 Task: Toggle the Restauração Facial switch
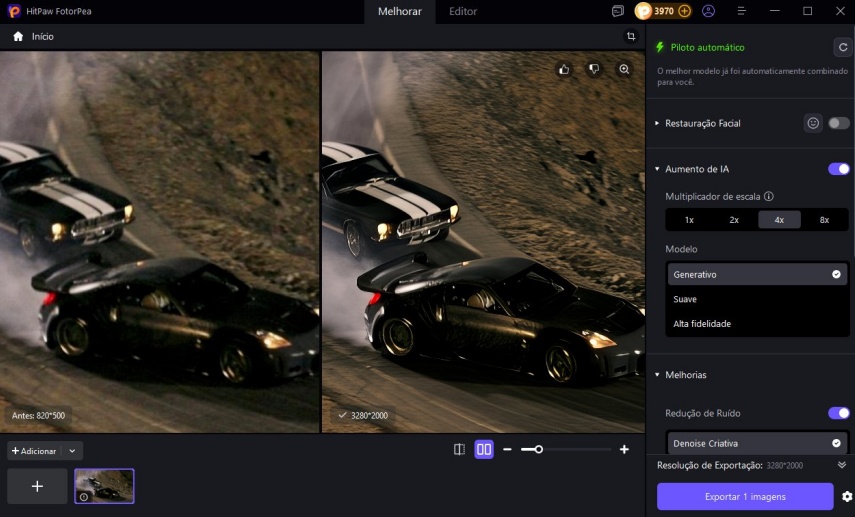pos(838,123)
